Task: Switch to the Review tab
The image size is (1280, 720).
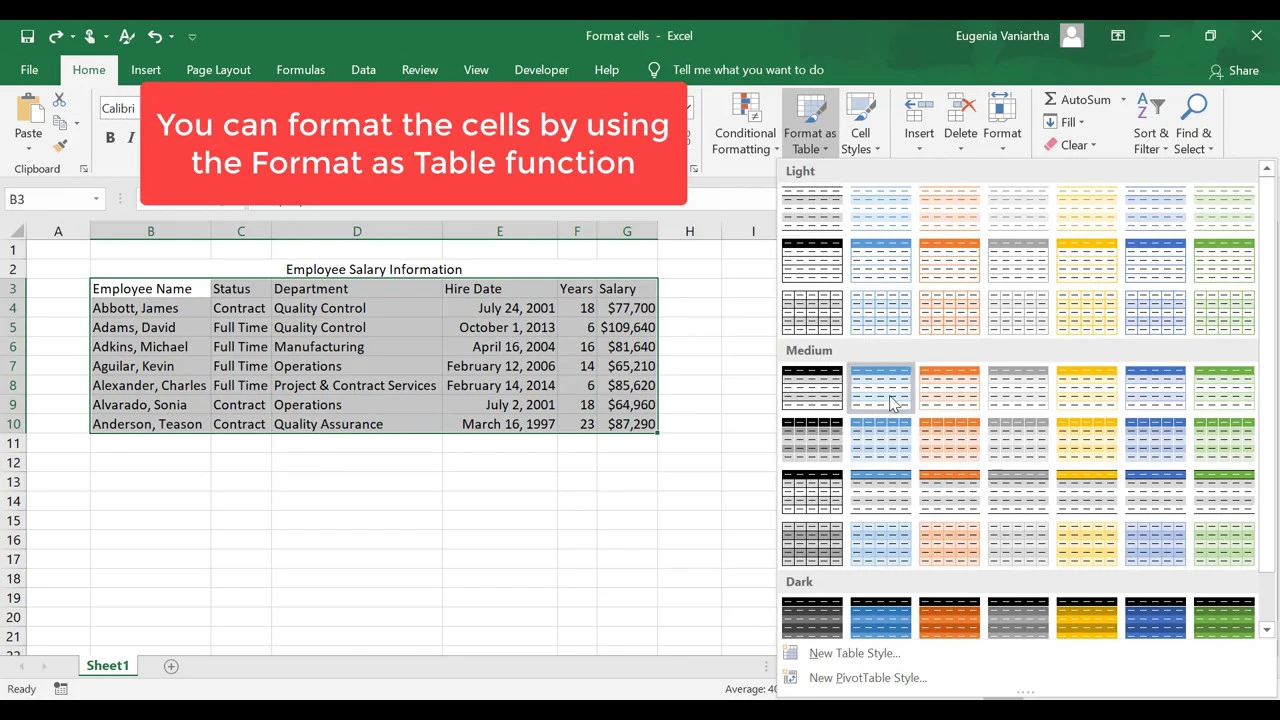Action: (x=420, y=70)
